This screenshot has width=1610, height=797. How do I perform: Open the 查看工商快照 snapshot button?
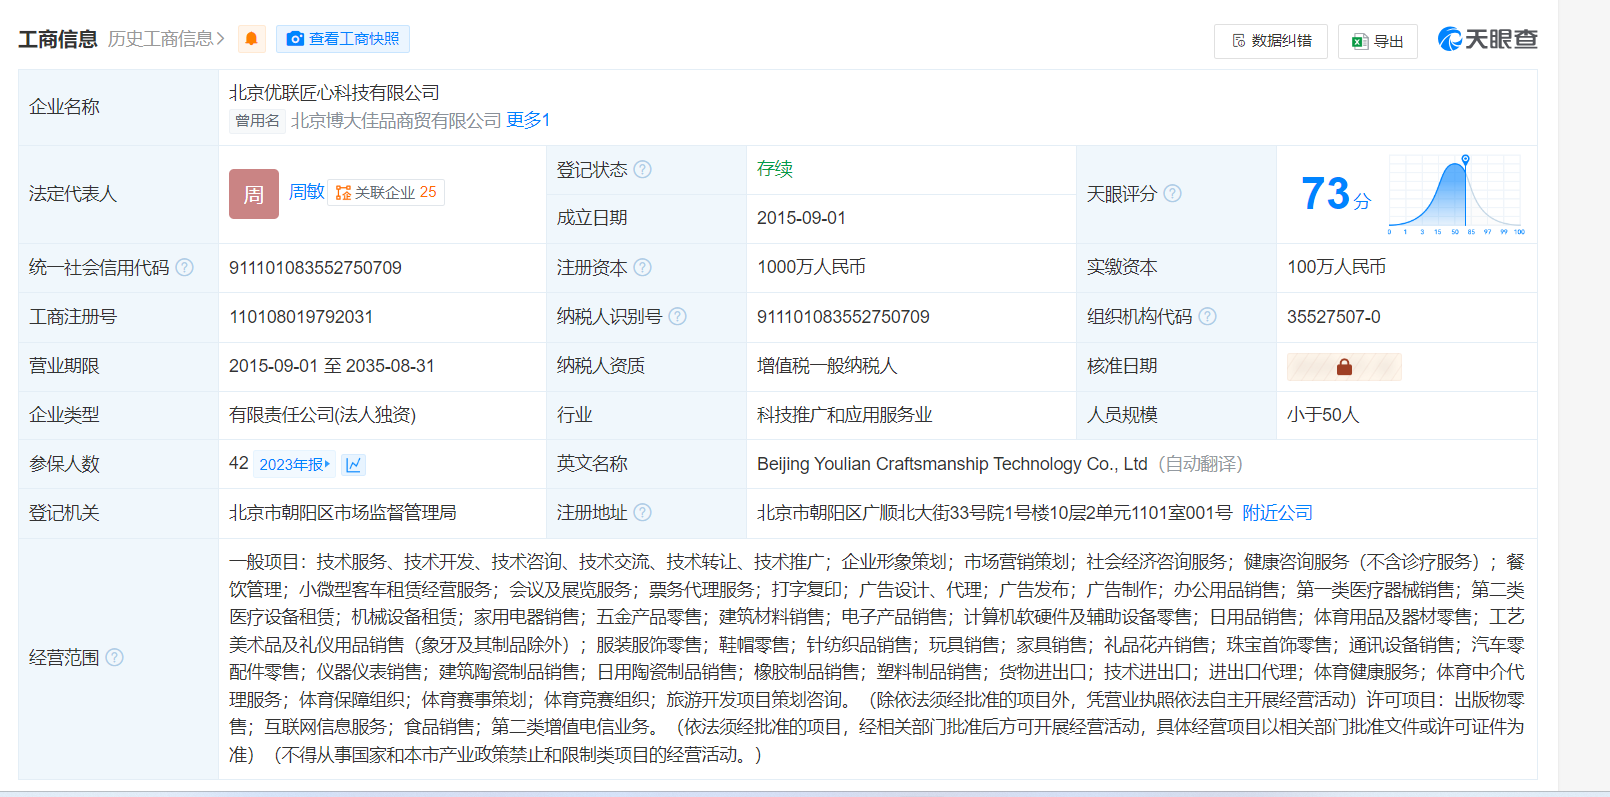pyautogui.click(x=343, y=39)
